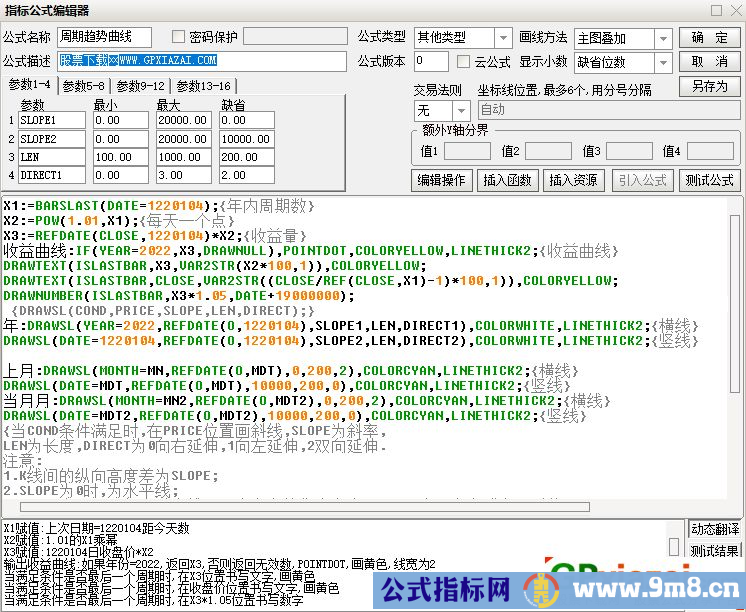Switch to the 参数13-16 tab
The image size is (746, 612).
[x=203, y=86]
